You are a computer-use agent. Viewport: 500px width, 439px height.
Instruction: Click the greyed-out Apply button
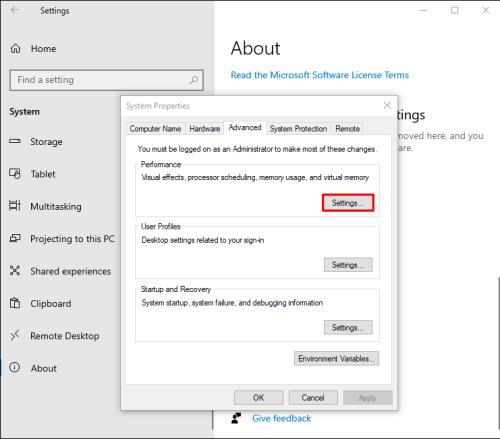[x=368, y=398]
